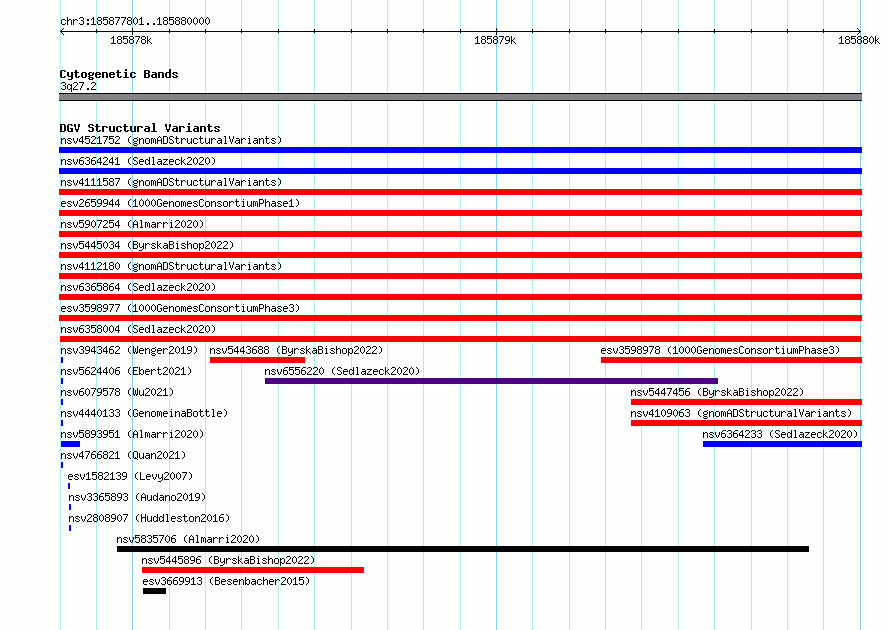The width and height of the screenshot is (890, 630).
Task: Click the nsv4521752 gnomADStructuralVariants label
Action: click(x=171, y=140)
